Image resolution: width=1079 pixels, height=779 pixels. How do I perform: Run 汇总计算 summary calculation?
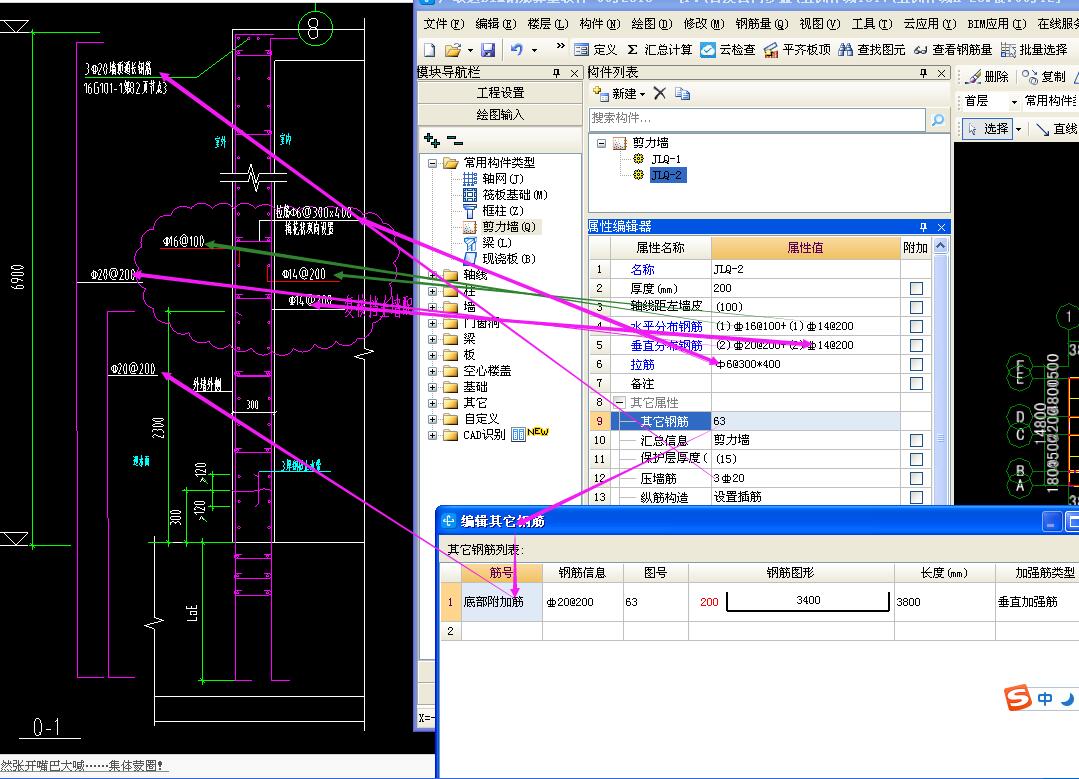659,50
